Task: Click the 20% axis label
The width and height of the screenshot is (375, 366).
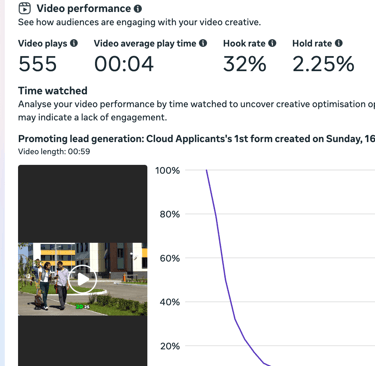Action: click(170, 346)
